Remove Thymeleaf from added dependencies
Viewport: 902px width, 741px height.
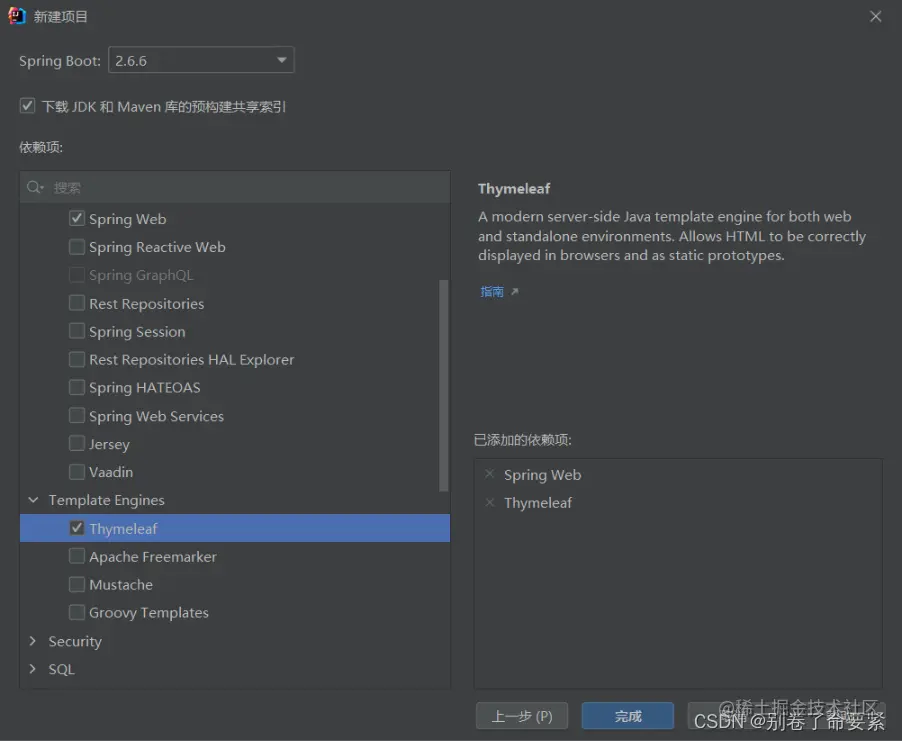490,502
